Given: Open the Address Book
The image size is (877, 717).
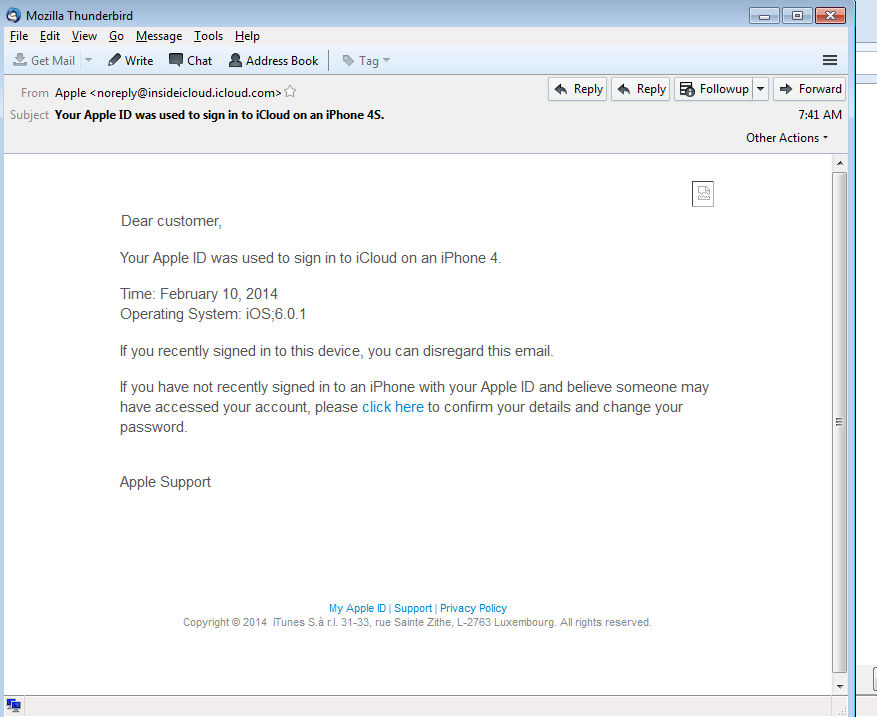Looking at the screenshot, I should click(274, 60).
